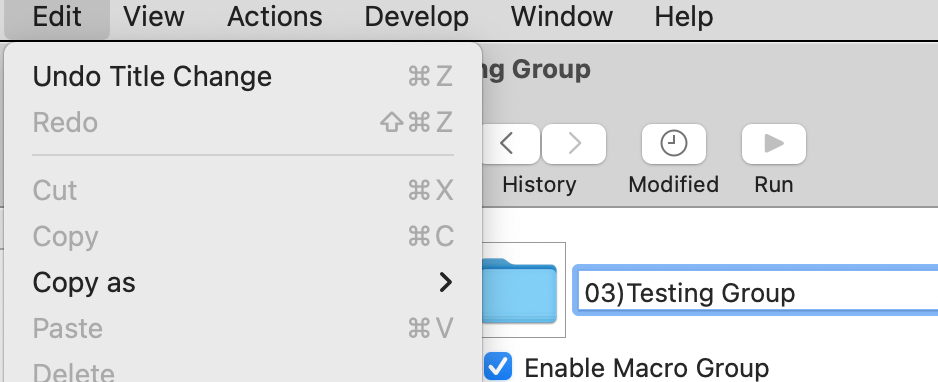Image resolution: width=938 pixels, height=382 pixels.
Task: Select the Copy menu entry
Action: tap(243, 236)
